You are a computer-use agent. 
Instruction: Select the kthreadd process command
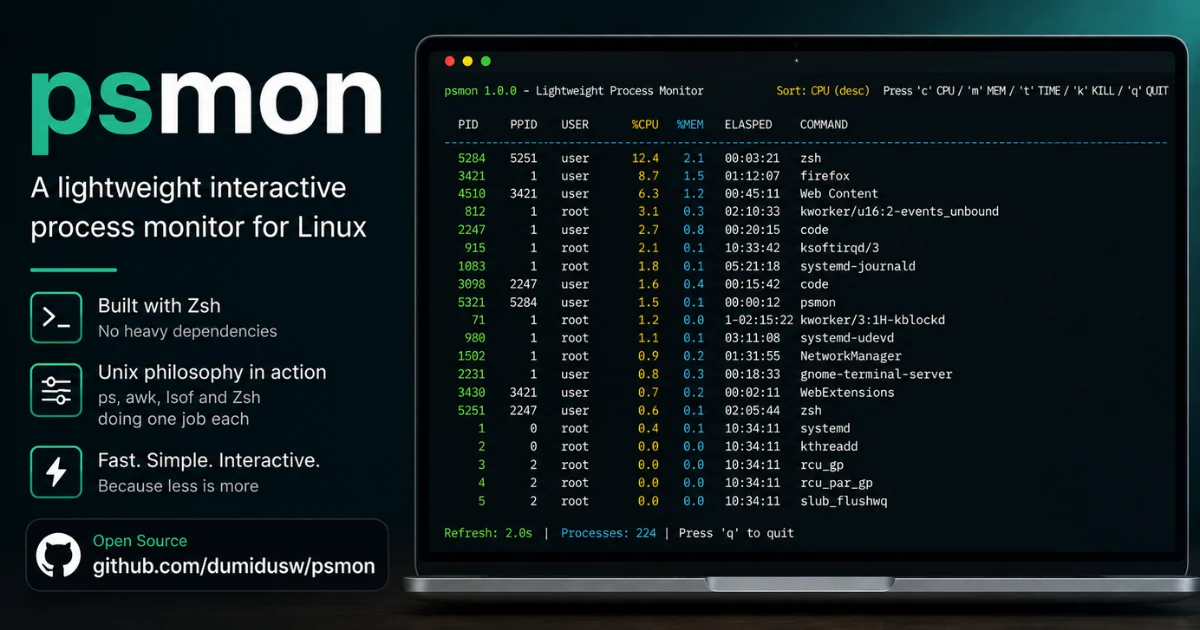tap(829, 446)
